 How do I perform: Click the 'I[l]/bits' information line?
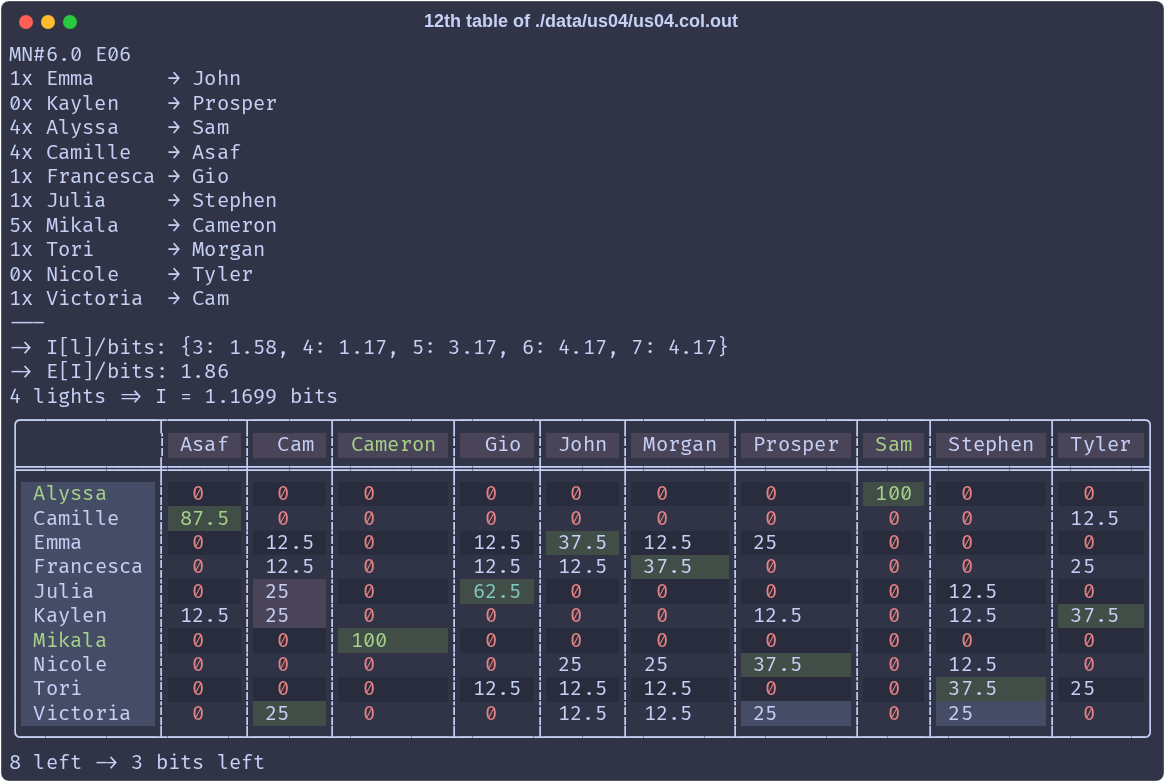369,347
